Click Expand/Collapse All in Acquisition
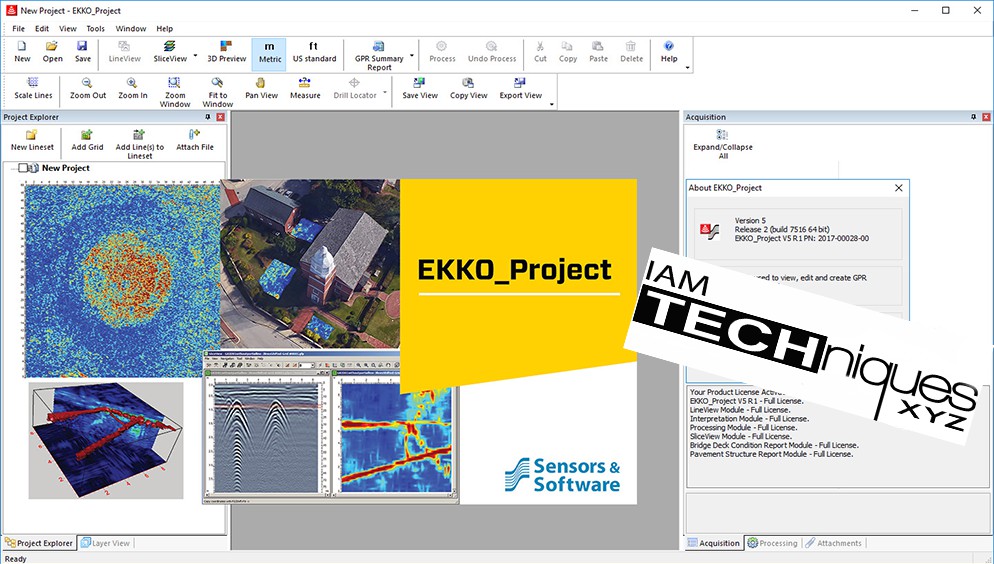 click(723, 144)
